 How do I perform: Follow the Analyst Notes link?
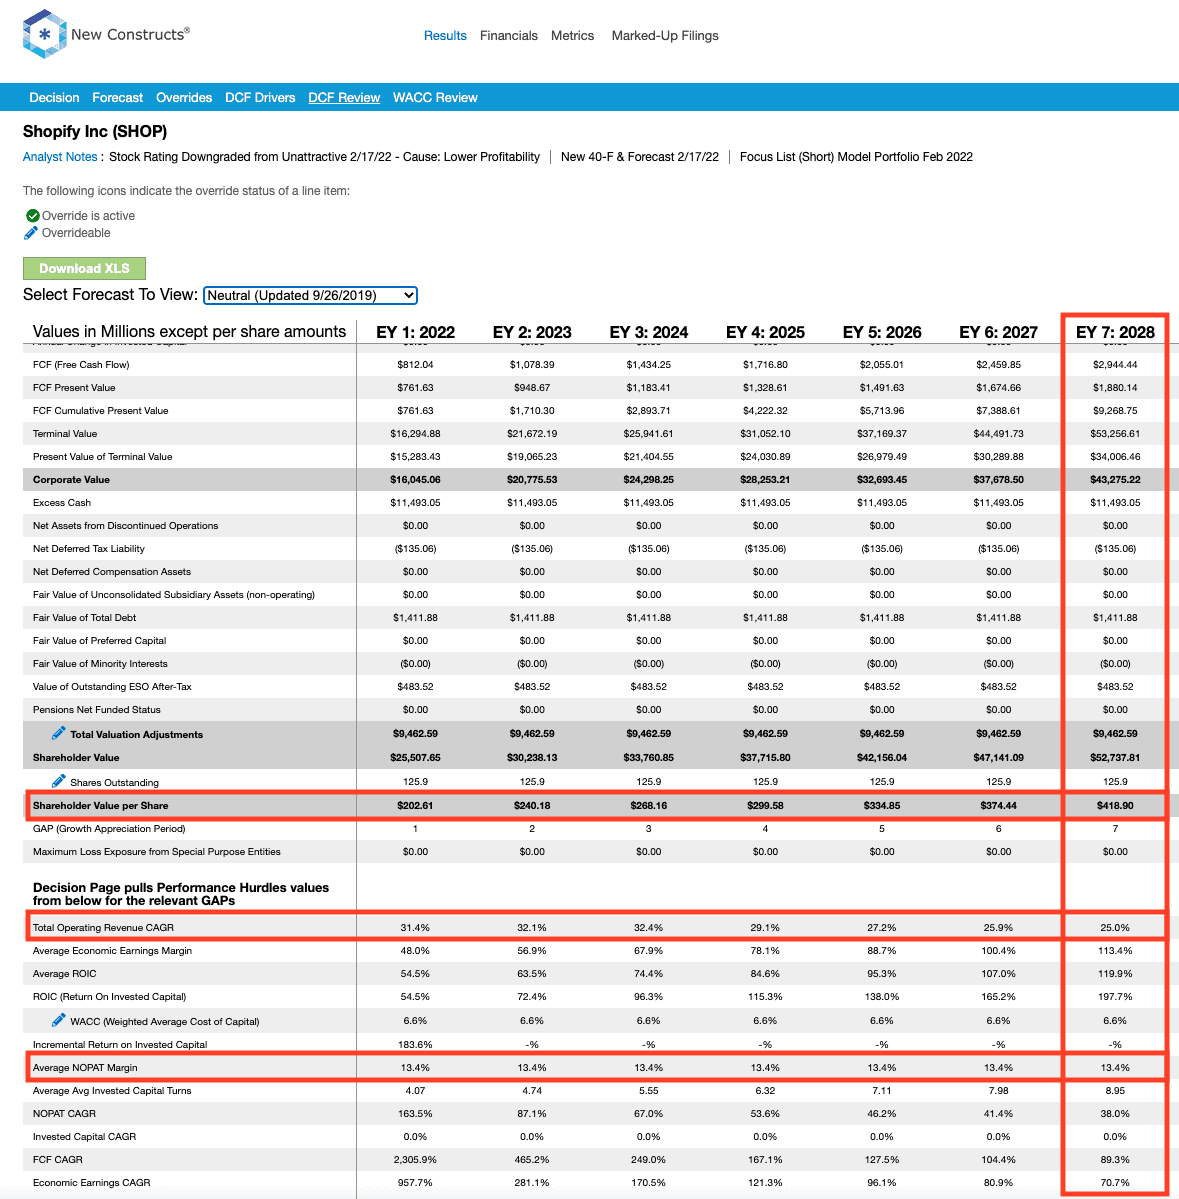click(x=60, y=157)
